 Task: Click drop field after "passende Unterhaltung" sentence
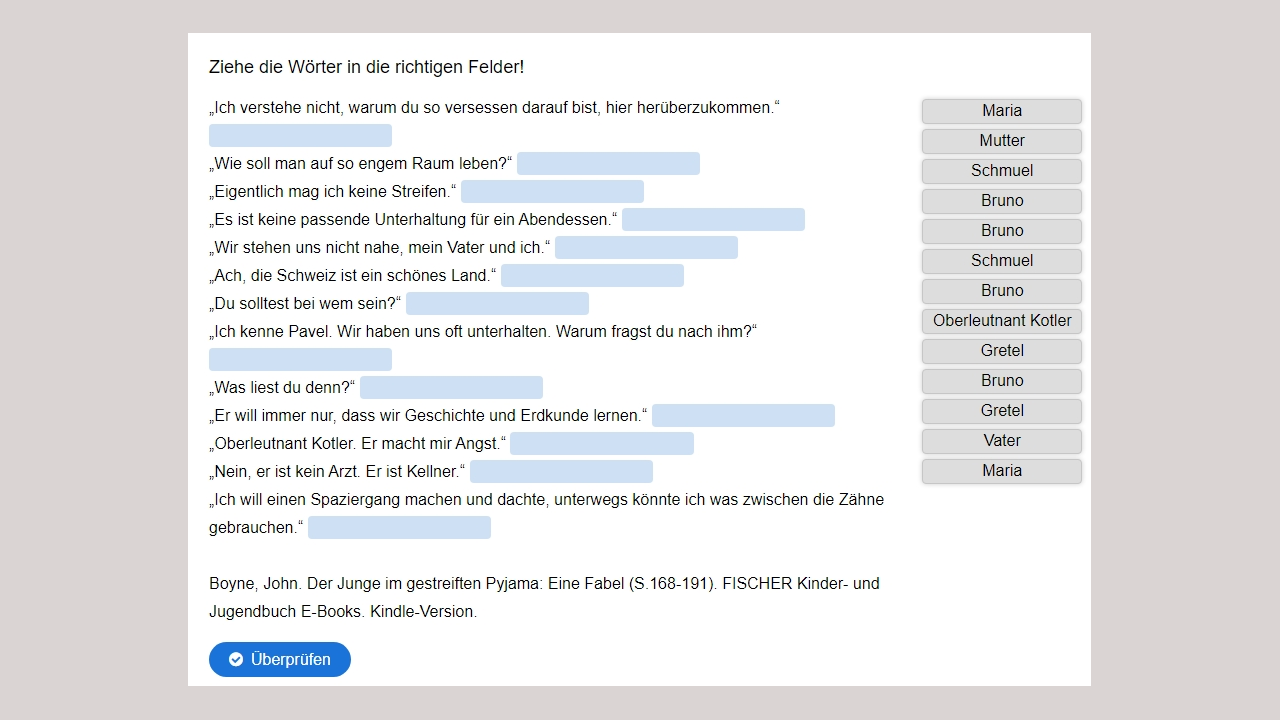[713, 220]
